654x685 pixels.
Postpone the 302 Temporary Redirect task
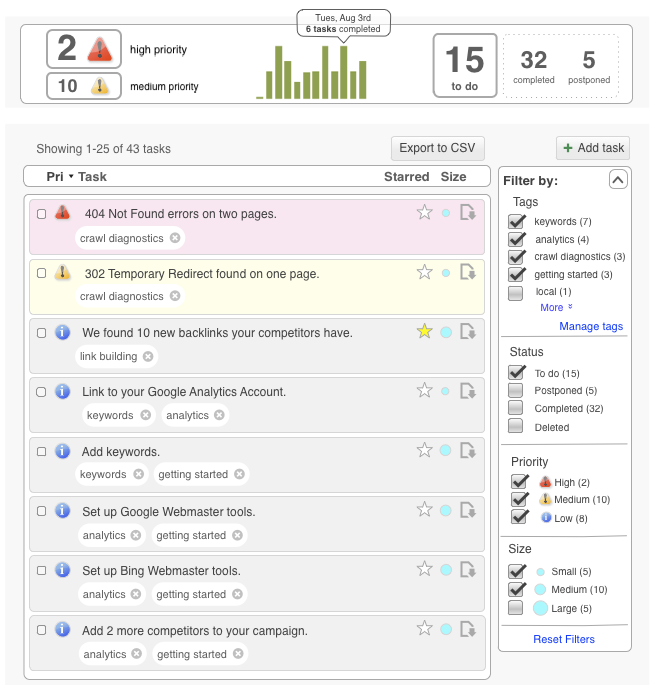(x=468, y=272)
